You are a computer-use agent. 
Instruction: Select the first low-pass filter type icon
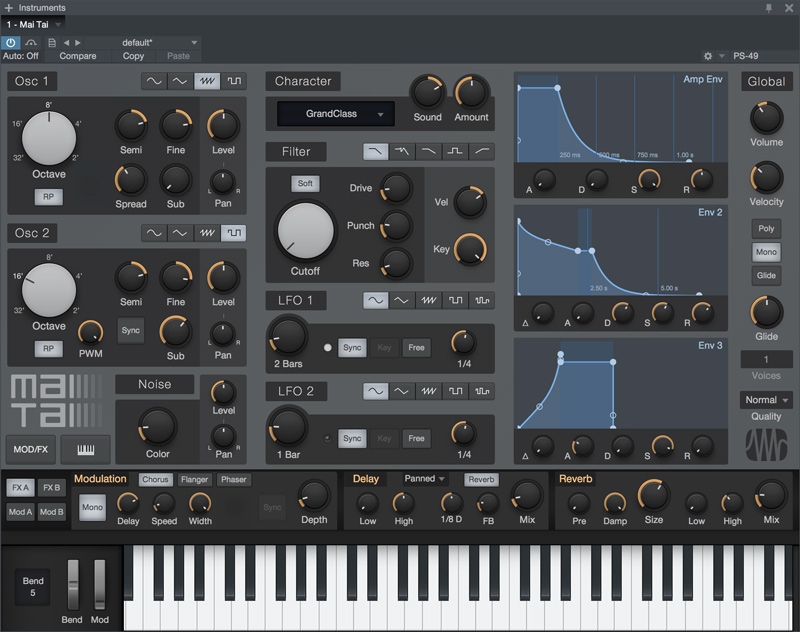pos(376,151)
